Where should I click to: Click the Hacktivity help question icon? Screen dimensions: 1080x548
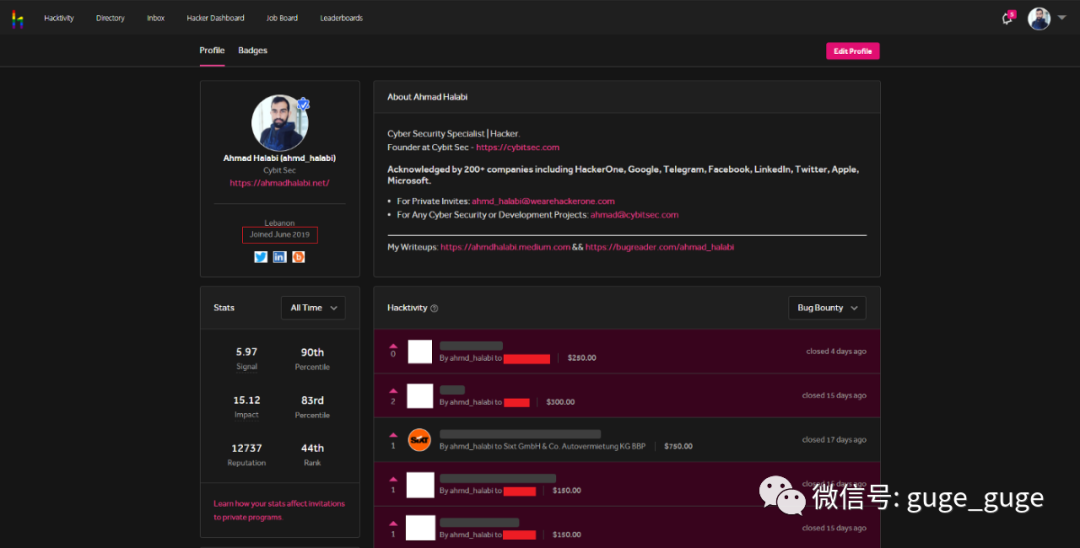[434, 308]
